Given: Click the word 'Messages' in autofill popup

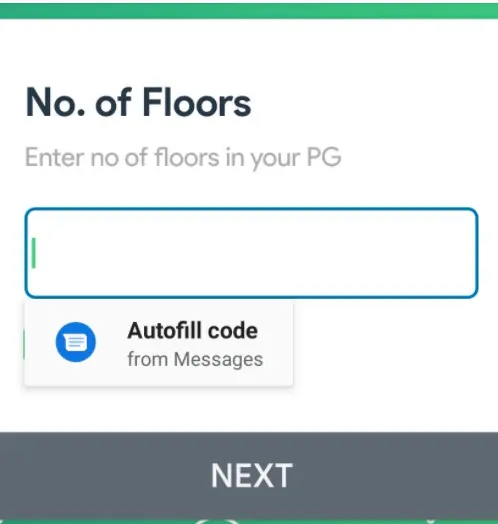Looking at the screenshot, I should [219, 360].
